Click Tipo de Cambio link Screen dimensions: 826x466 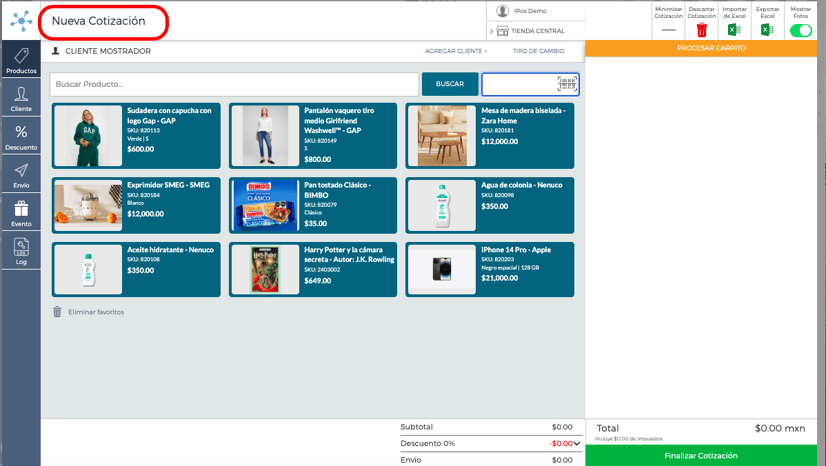pos(538,51)
